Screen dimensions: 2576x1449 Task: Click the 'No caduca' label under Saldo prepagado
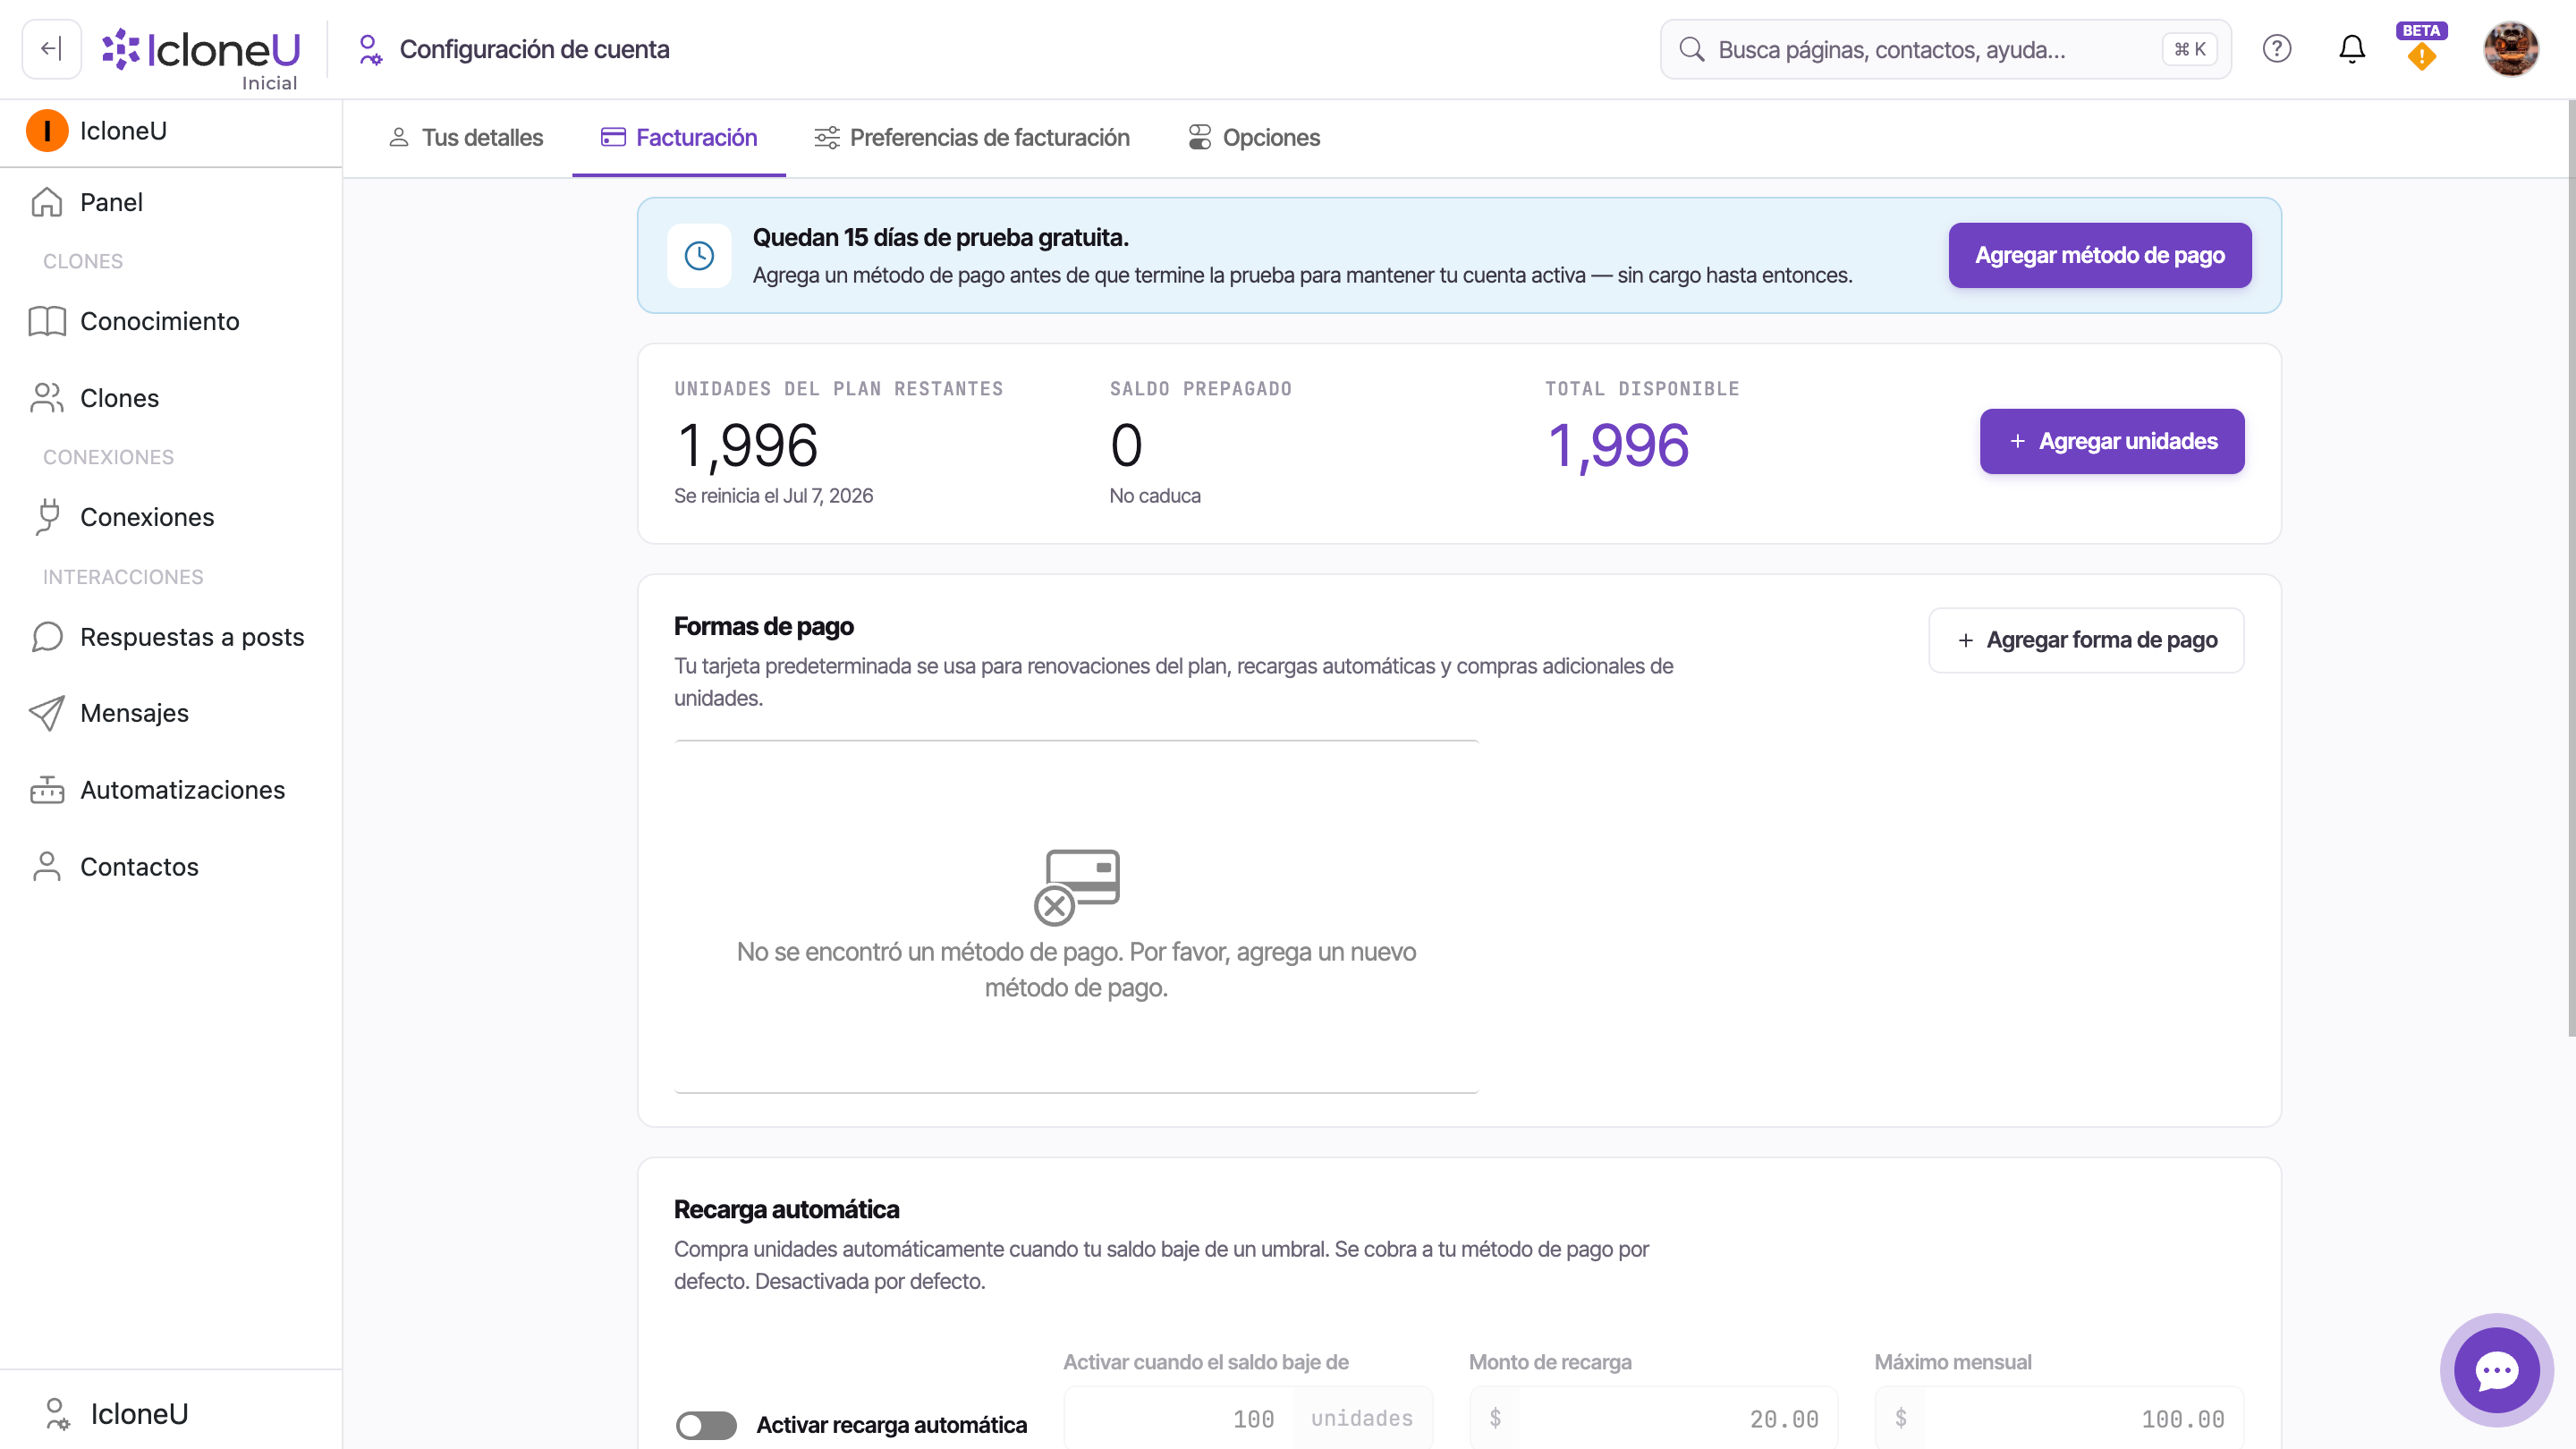click(x=1155, y=496)
